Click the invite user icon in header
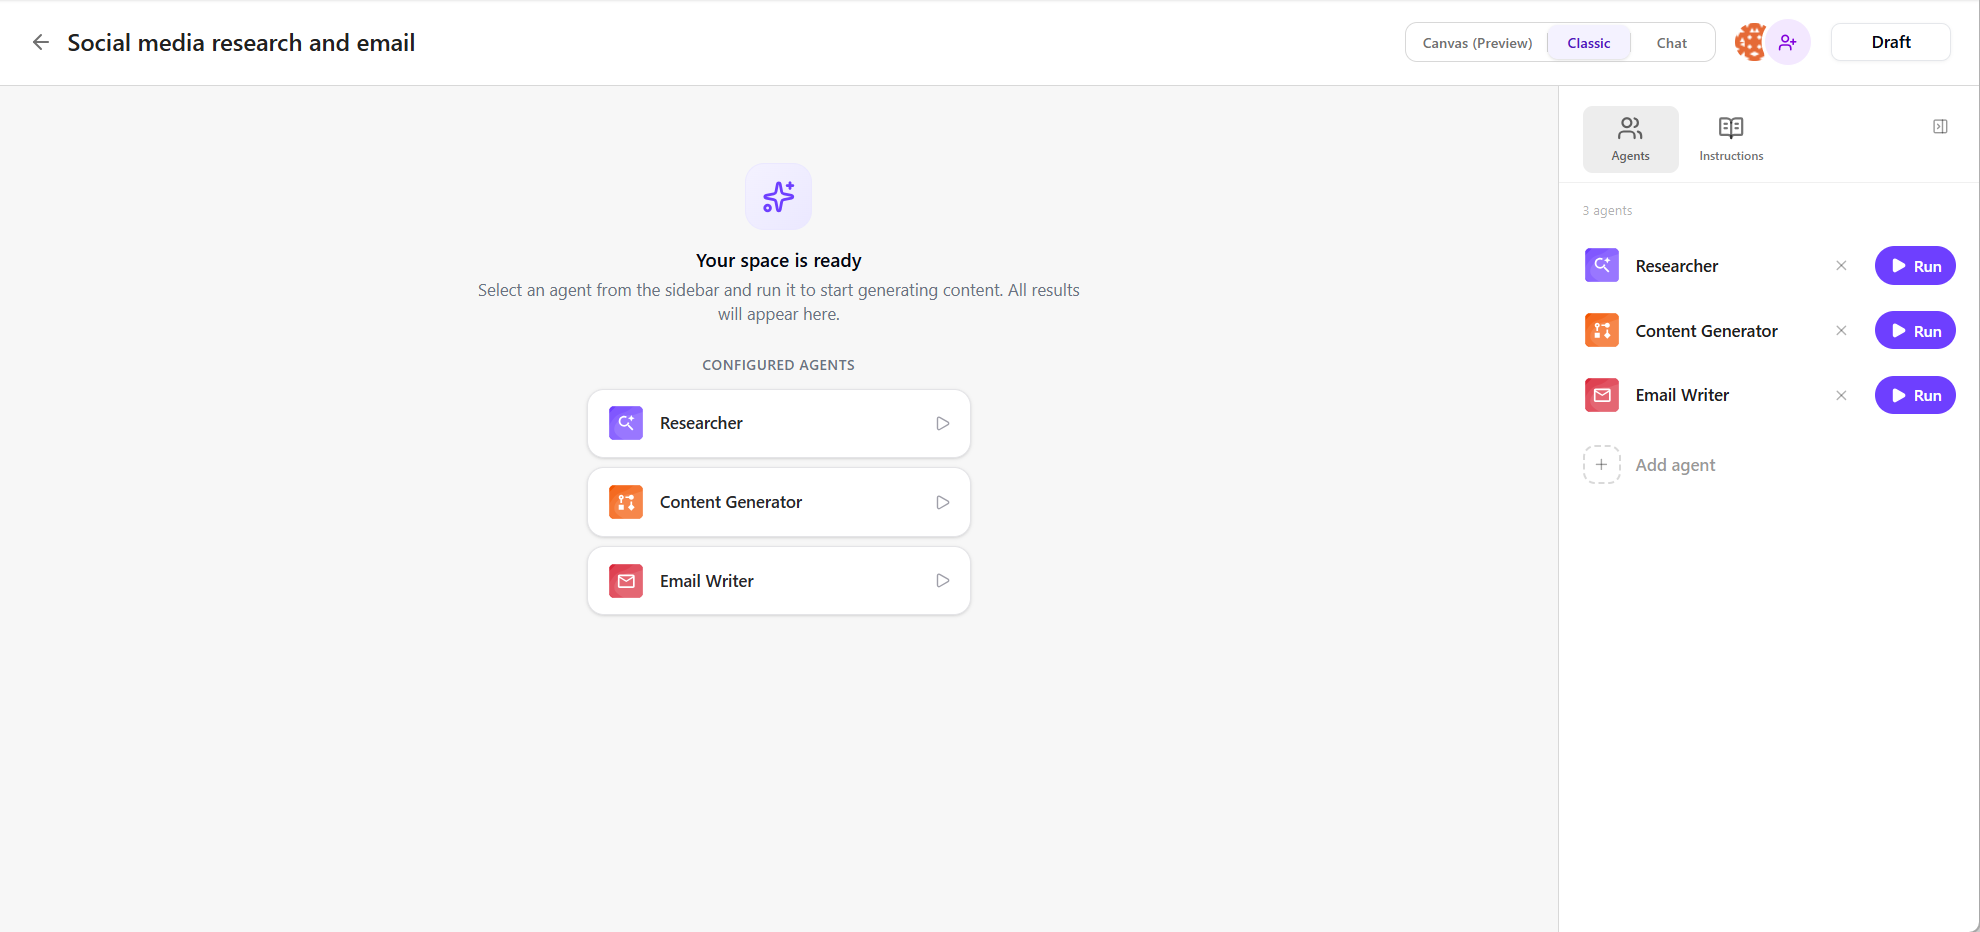The width and height of the screenshot is (1980, 932). 1788,42
